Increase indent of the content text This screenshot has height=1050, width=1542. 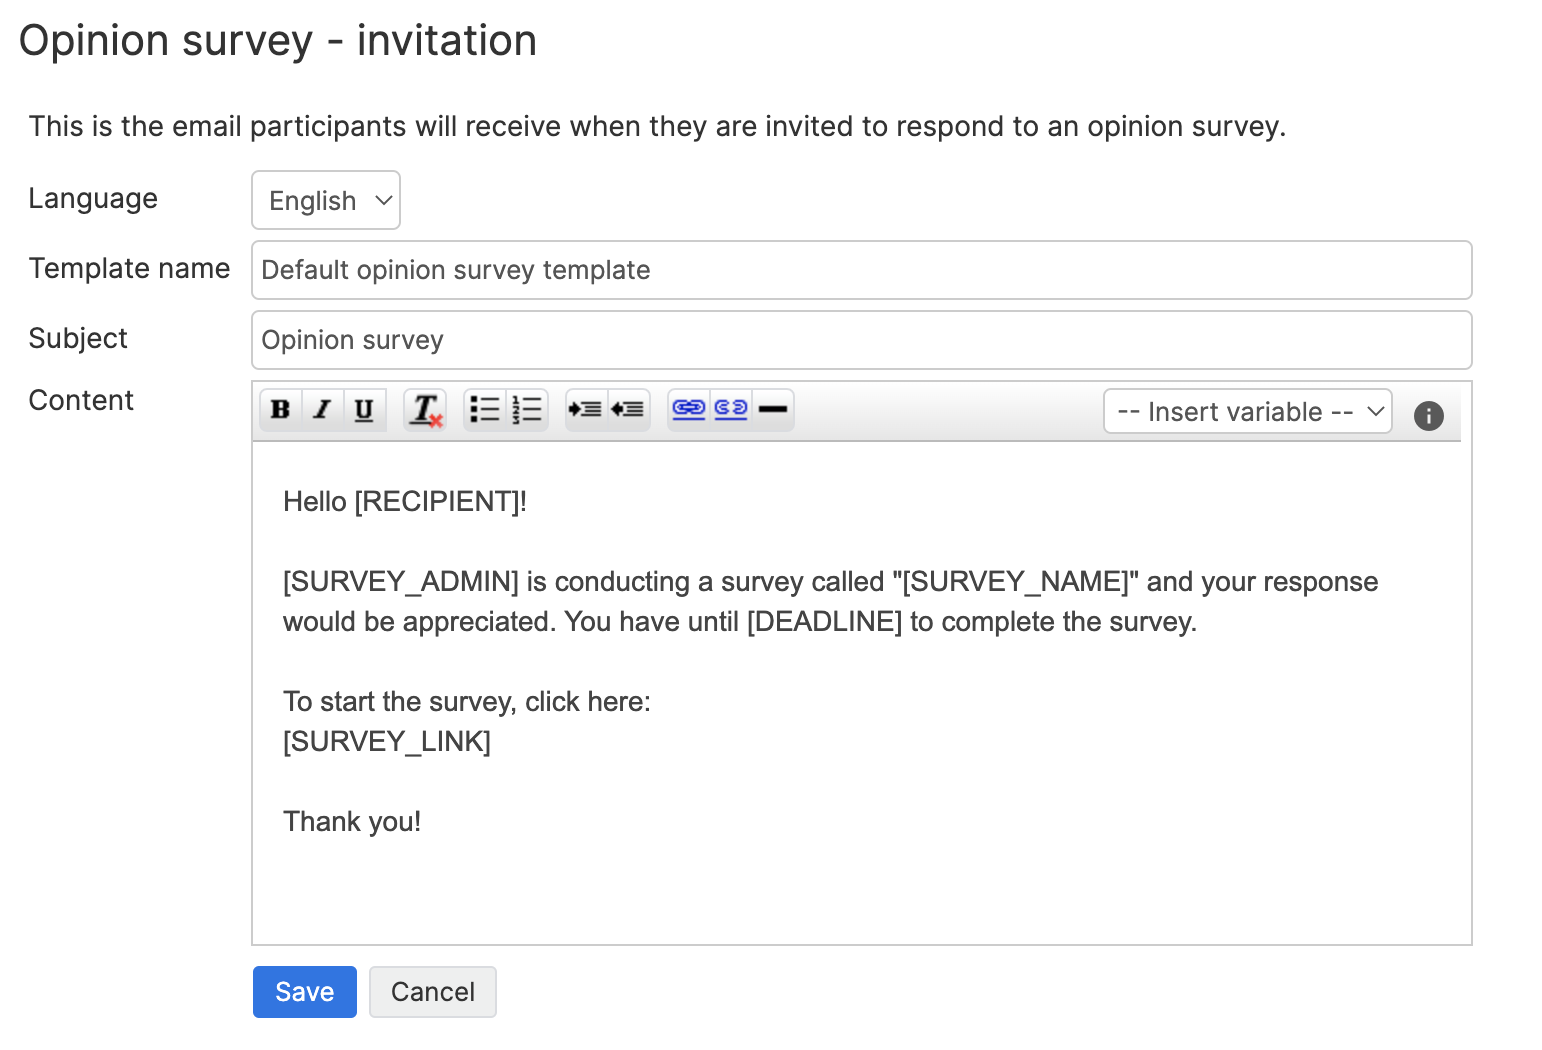click(x=586, y=409)
